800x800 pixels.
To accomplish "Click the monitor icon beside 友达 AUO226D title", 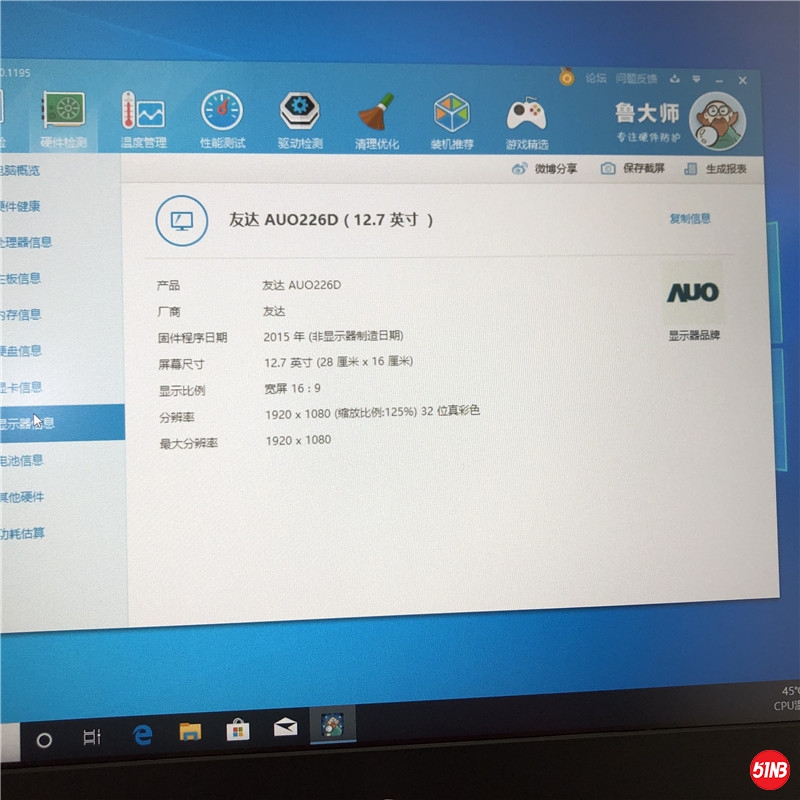I will point(182,221).
